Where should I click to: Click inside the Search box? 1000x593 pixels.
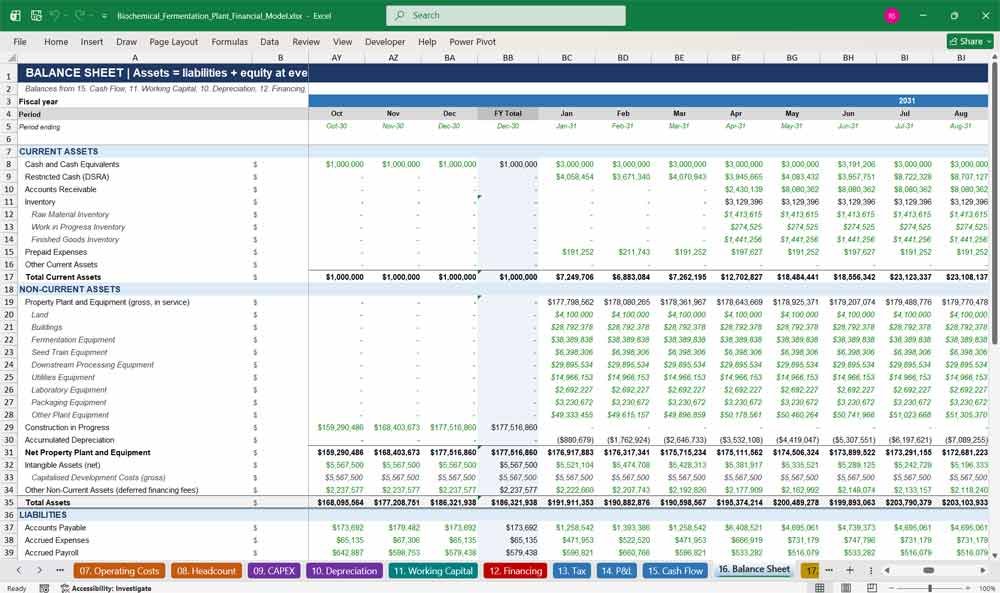pos(506,15)
